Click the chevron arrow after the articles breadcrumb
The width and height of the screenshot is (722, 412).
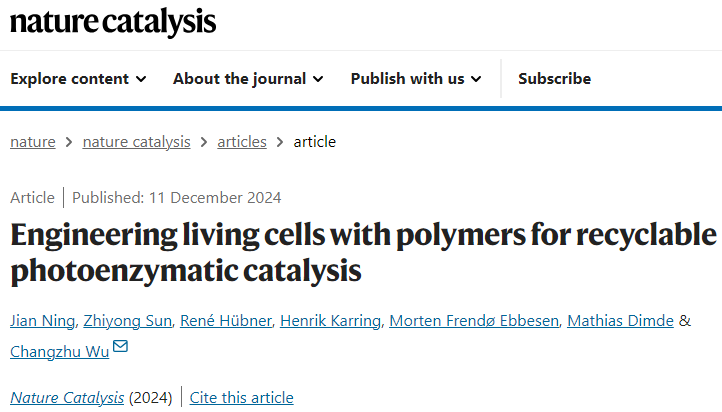[280, 142]
